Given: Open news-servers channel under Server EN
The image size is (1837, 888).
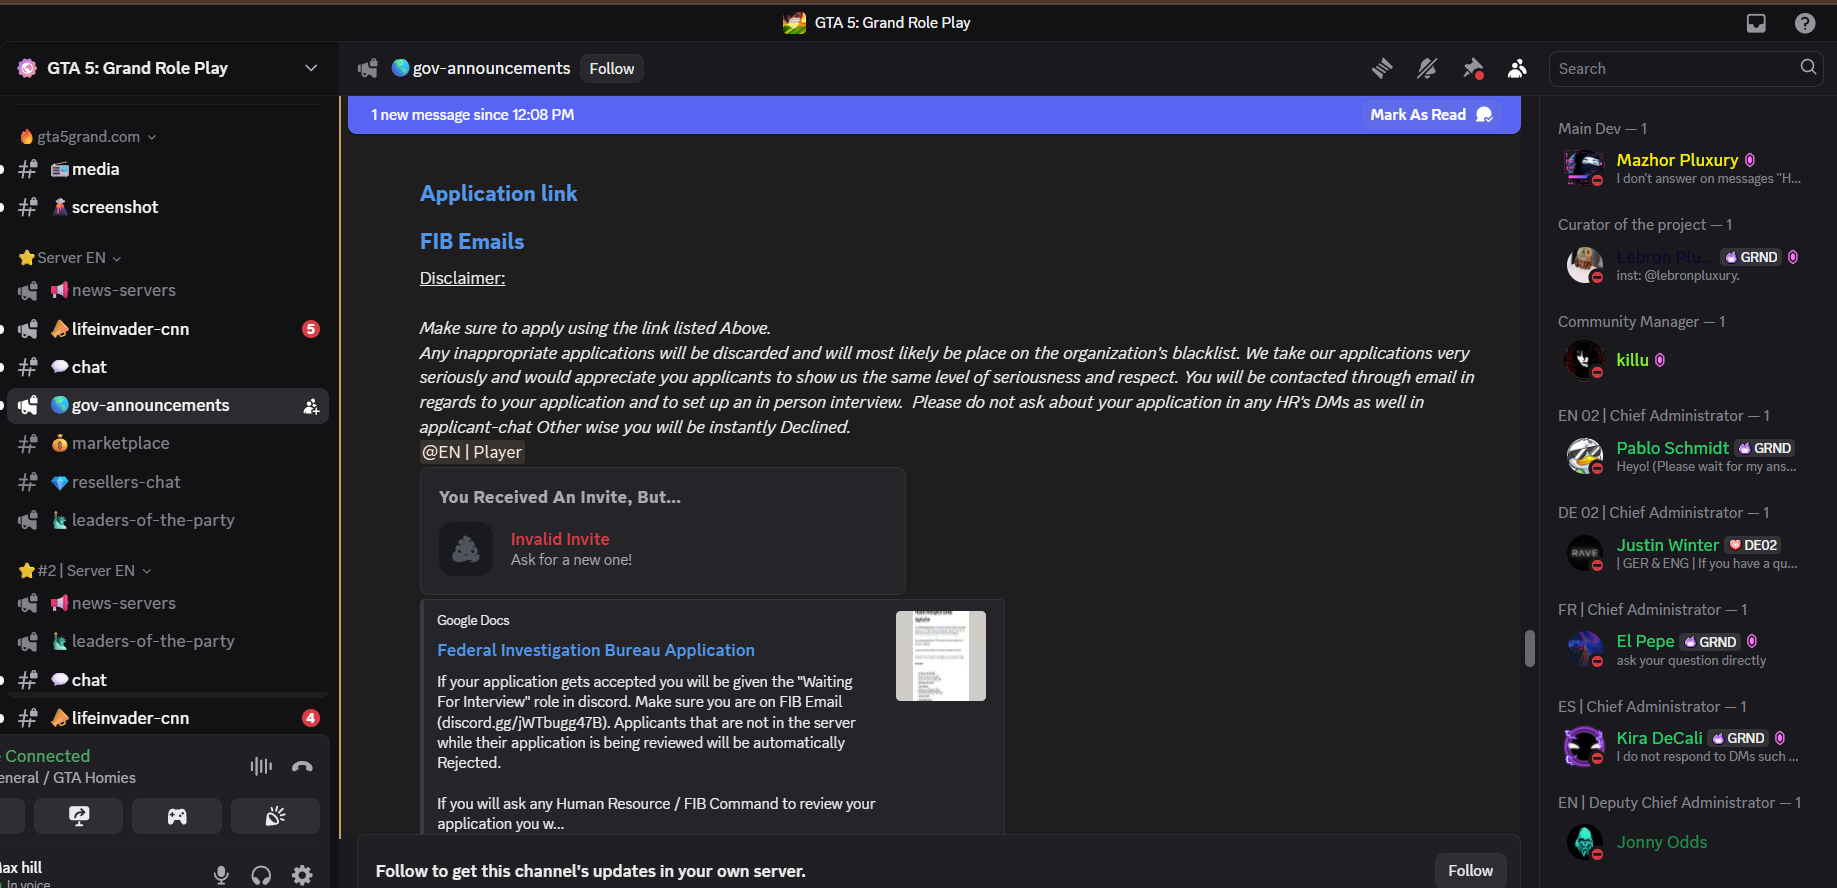Looking at the screenshot, I should click(167, 290).
